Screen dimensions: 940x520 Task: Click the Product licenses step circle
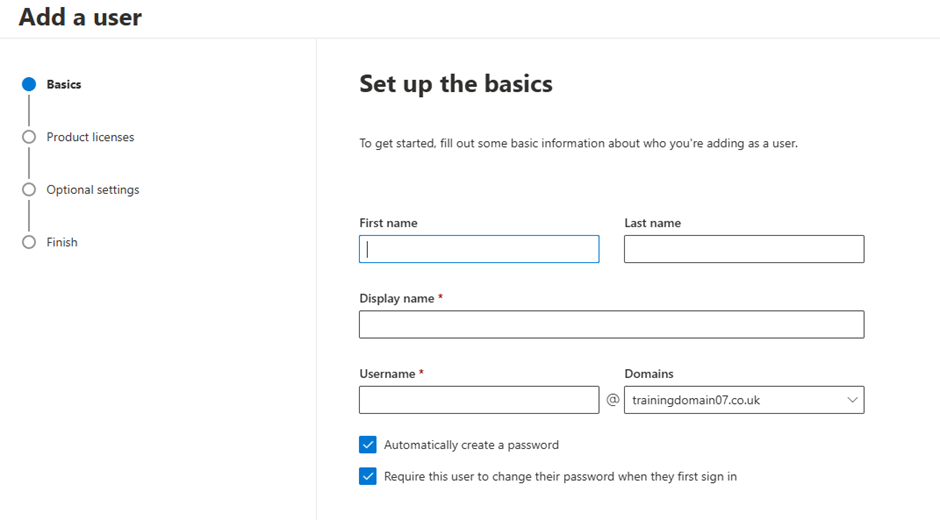(29, 137)
